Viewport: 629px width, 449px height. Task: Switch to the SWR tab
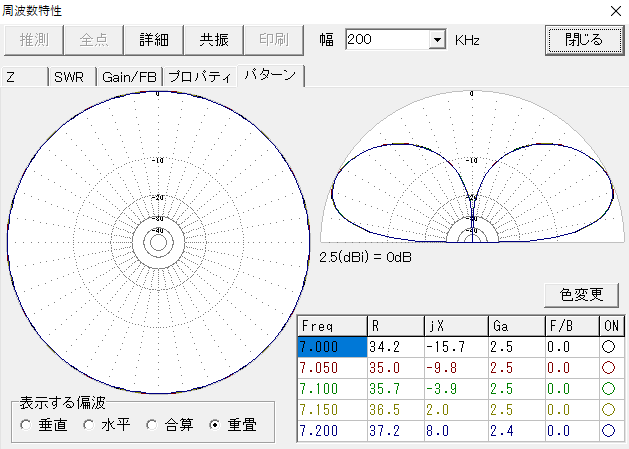click(x=72, y=77)
